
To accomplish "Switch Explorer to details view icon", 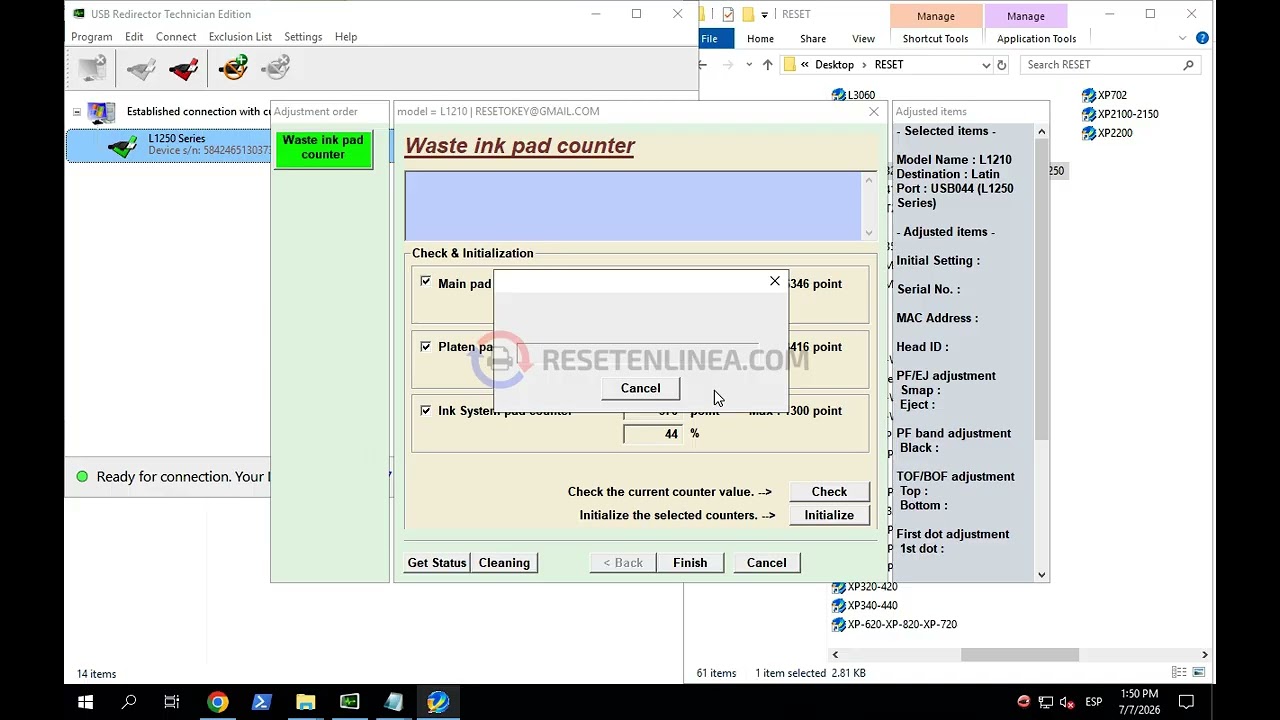I will 1179,673.
